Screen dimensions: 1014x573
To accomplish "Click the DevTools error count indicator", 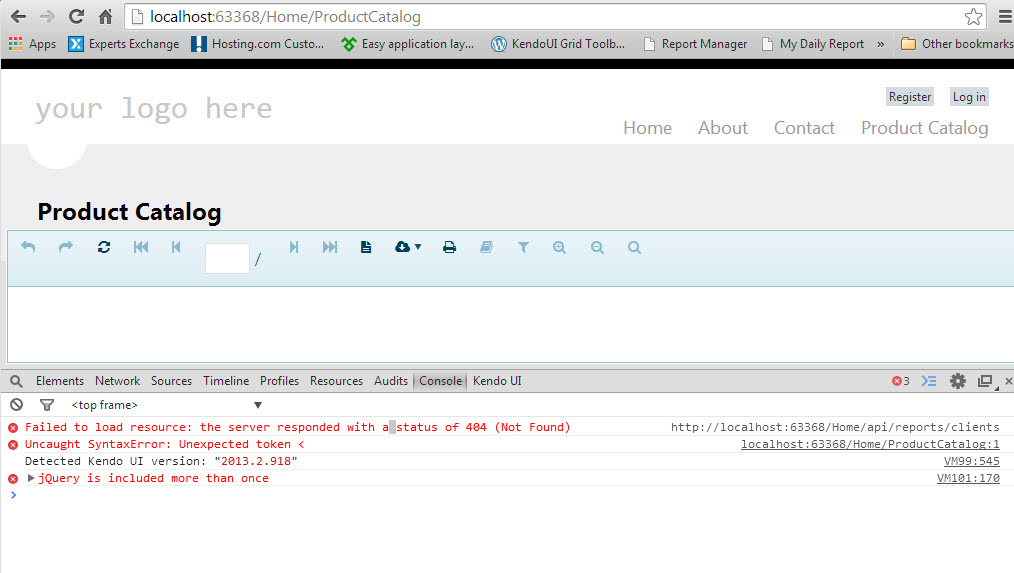I will click(900, 381).
